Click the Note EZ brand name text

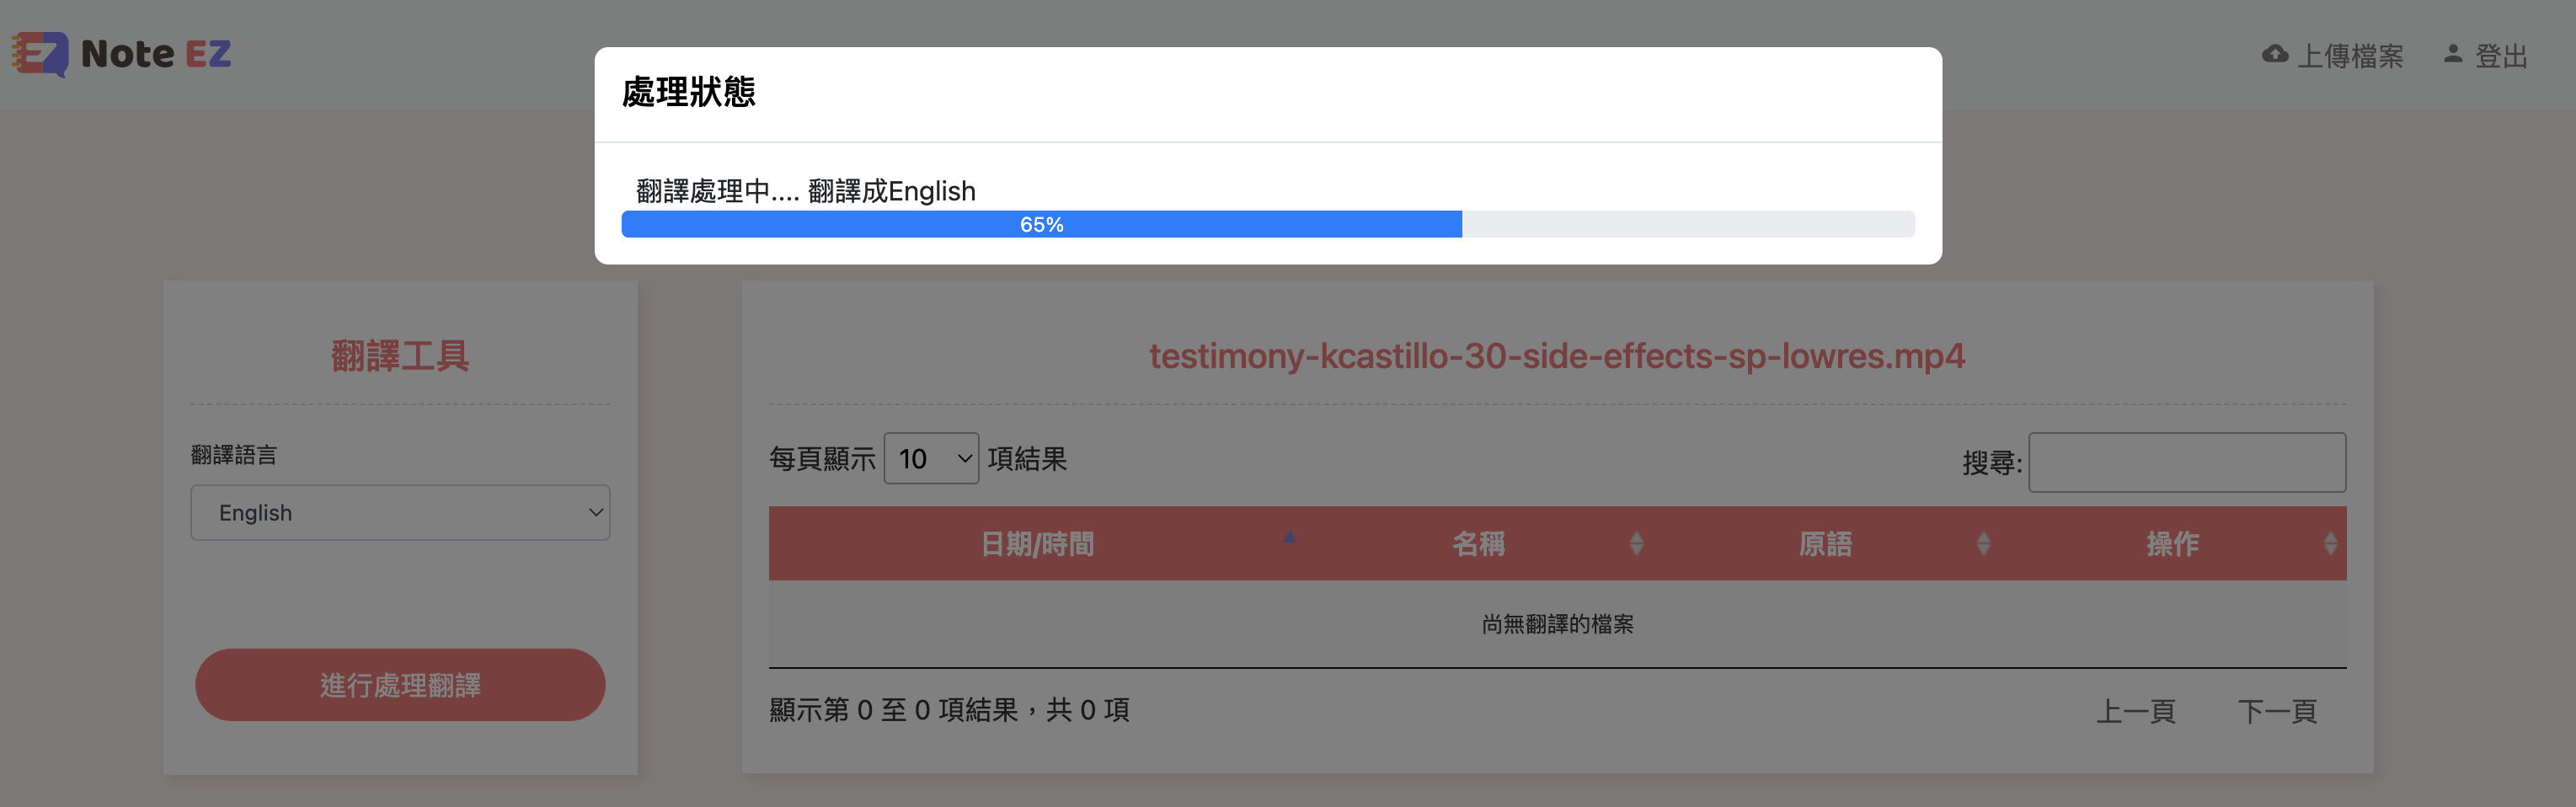coord(156,54)
